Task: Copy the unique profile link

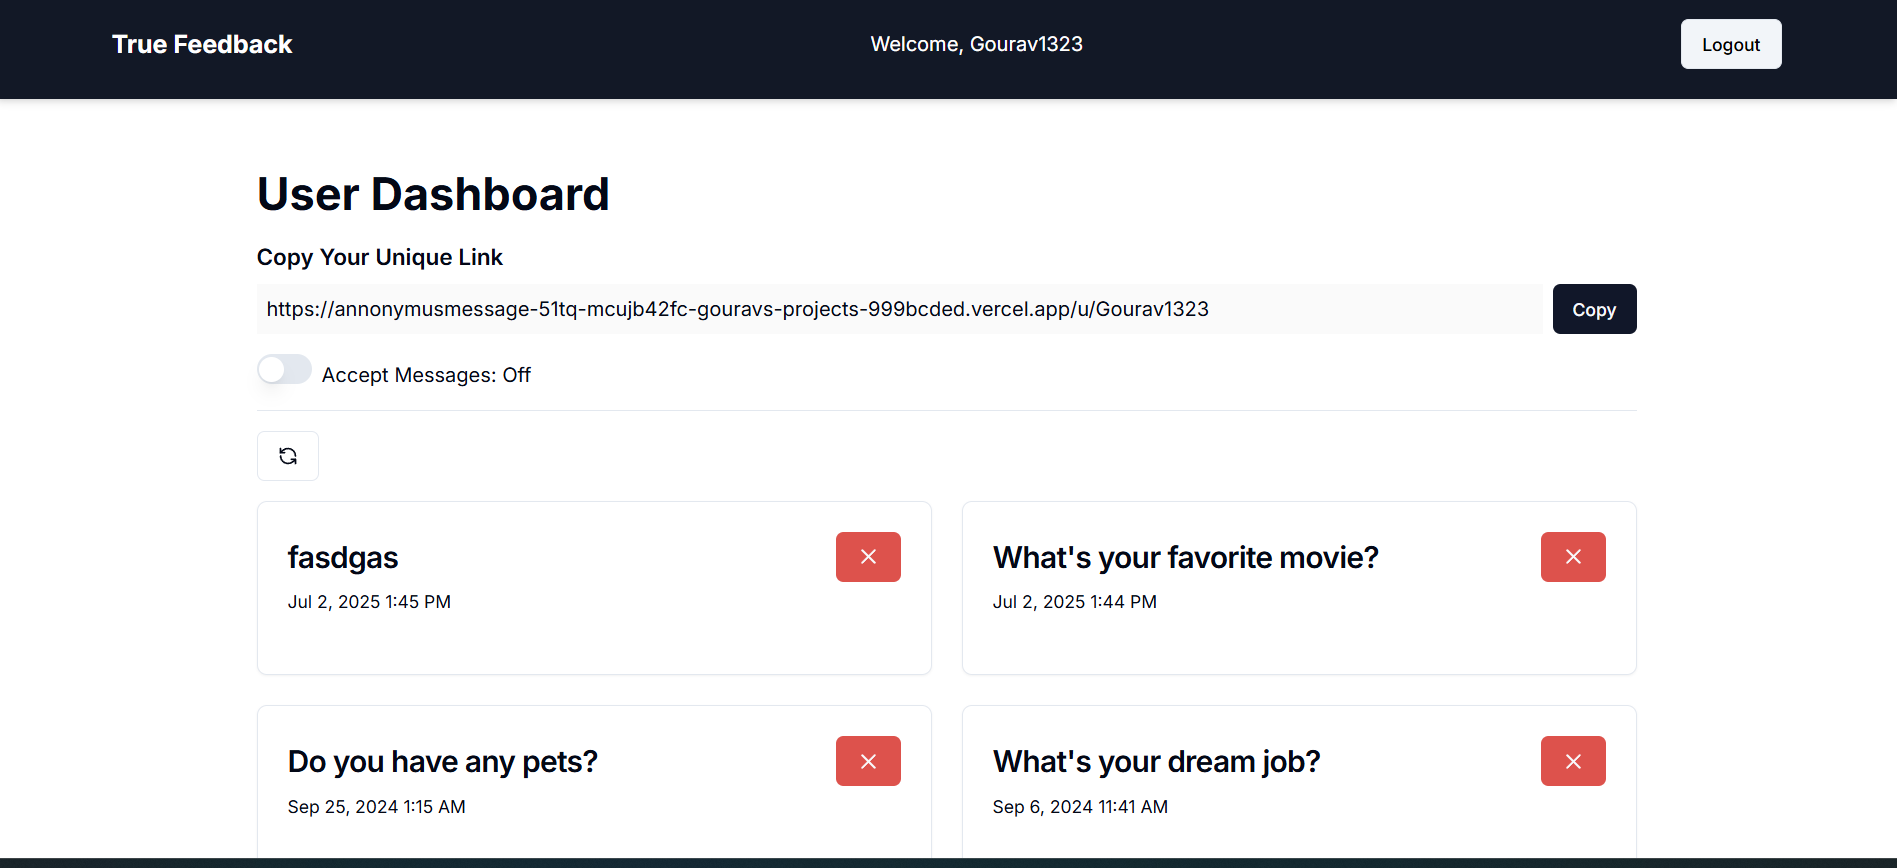Action: click(1594, 309)
